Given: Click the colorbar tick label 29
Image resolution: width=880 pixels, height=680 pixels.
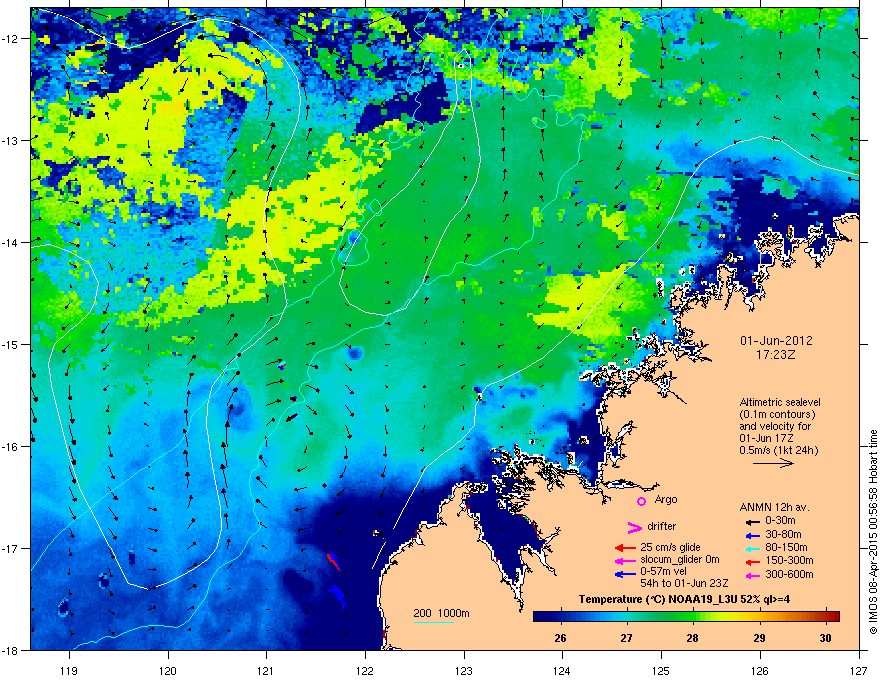Looking at the screenshot, I should click(759, 638).
